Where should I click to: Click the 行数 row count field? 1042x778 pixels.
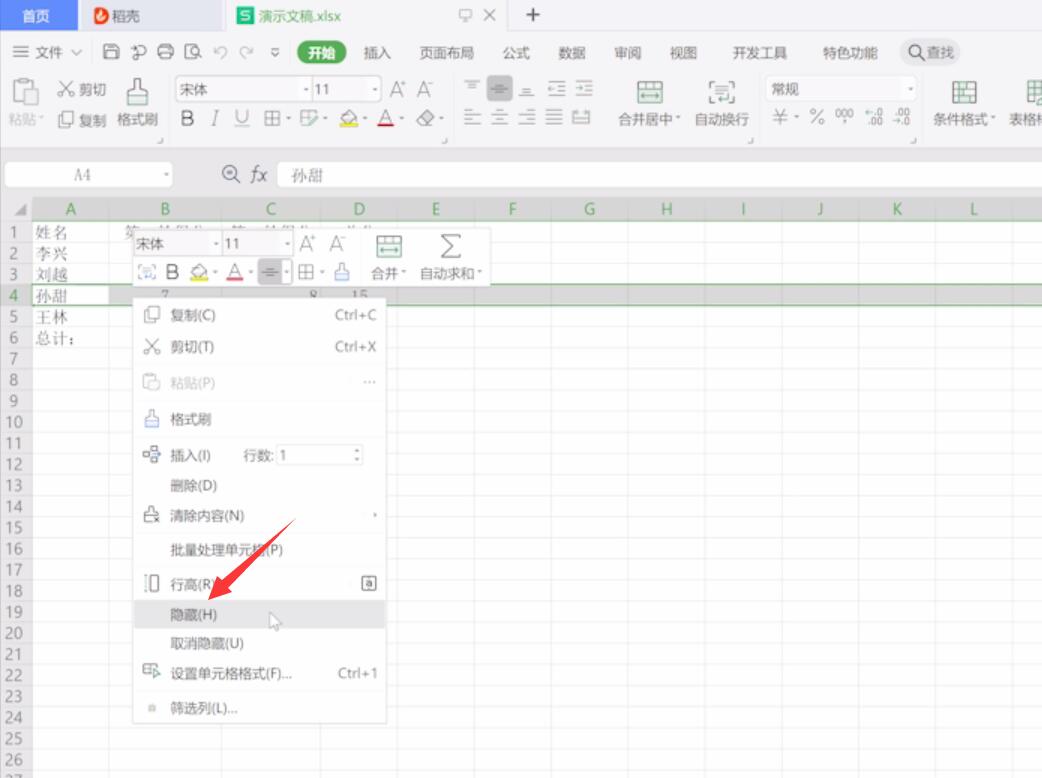pyautogui.click(x=320, y=455)
